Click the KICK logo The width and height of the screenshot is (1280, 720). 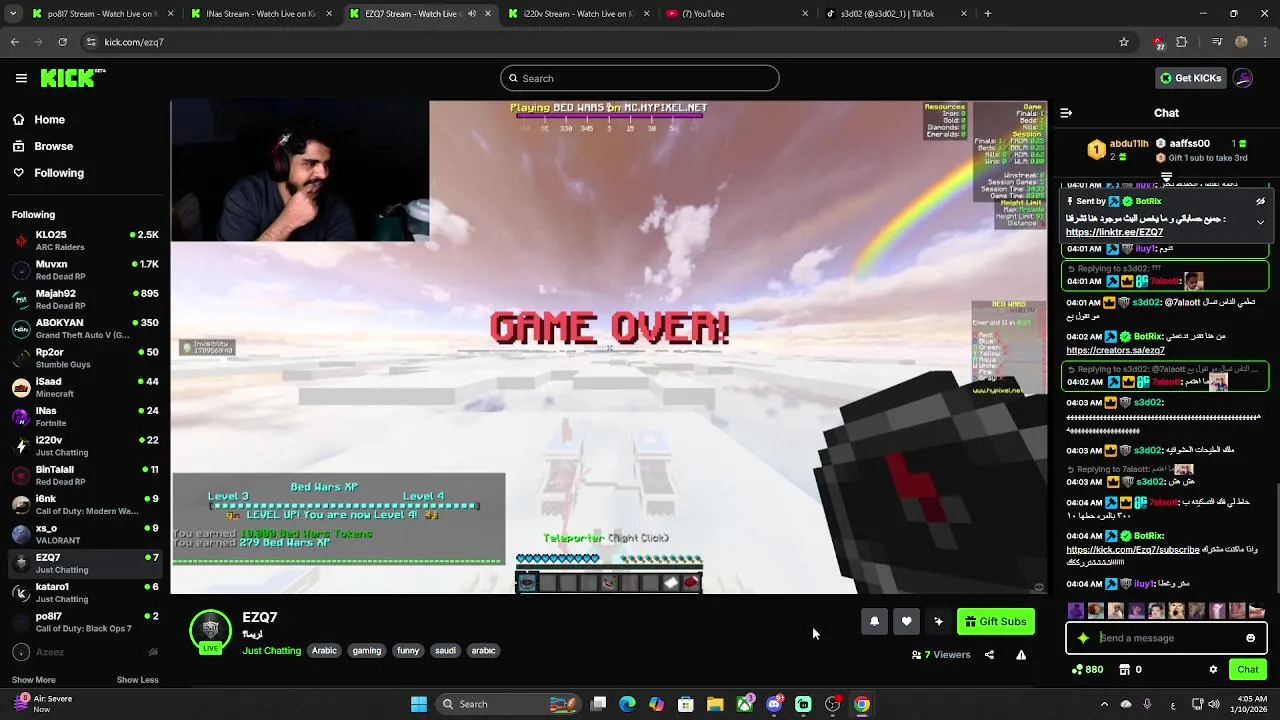pyautogui.click(x=73, y=78)
